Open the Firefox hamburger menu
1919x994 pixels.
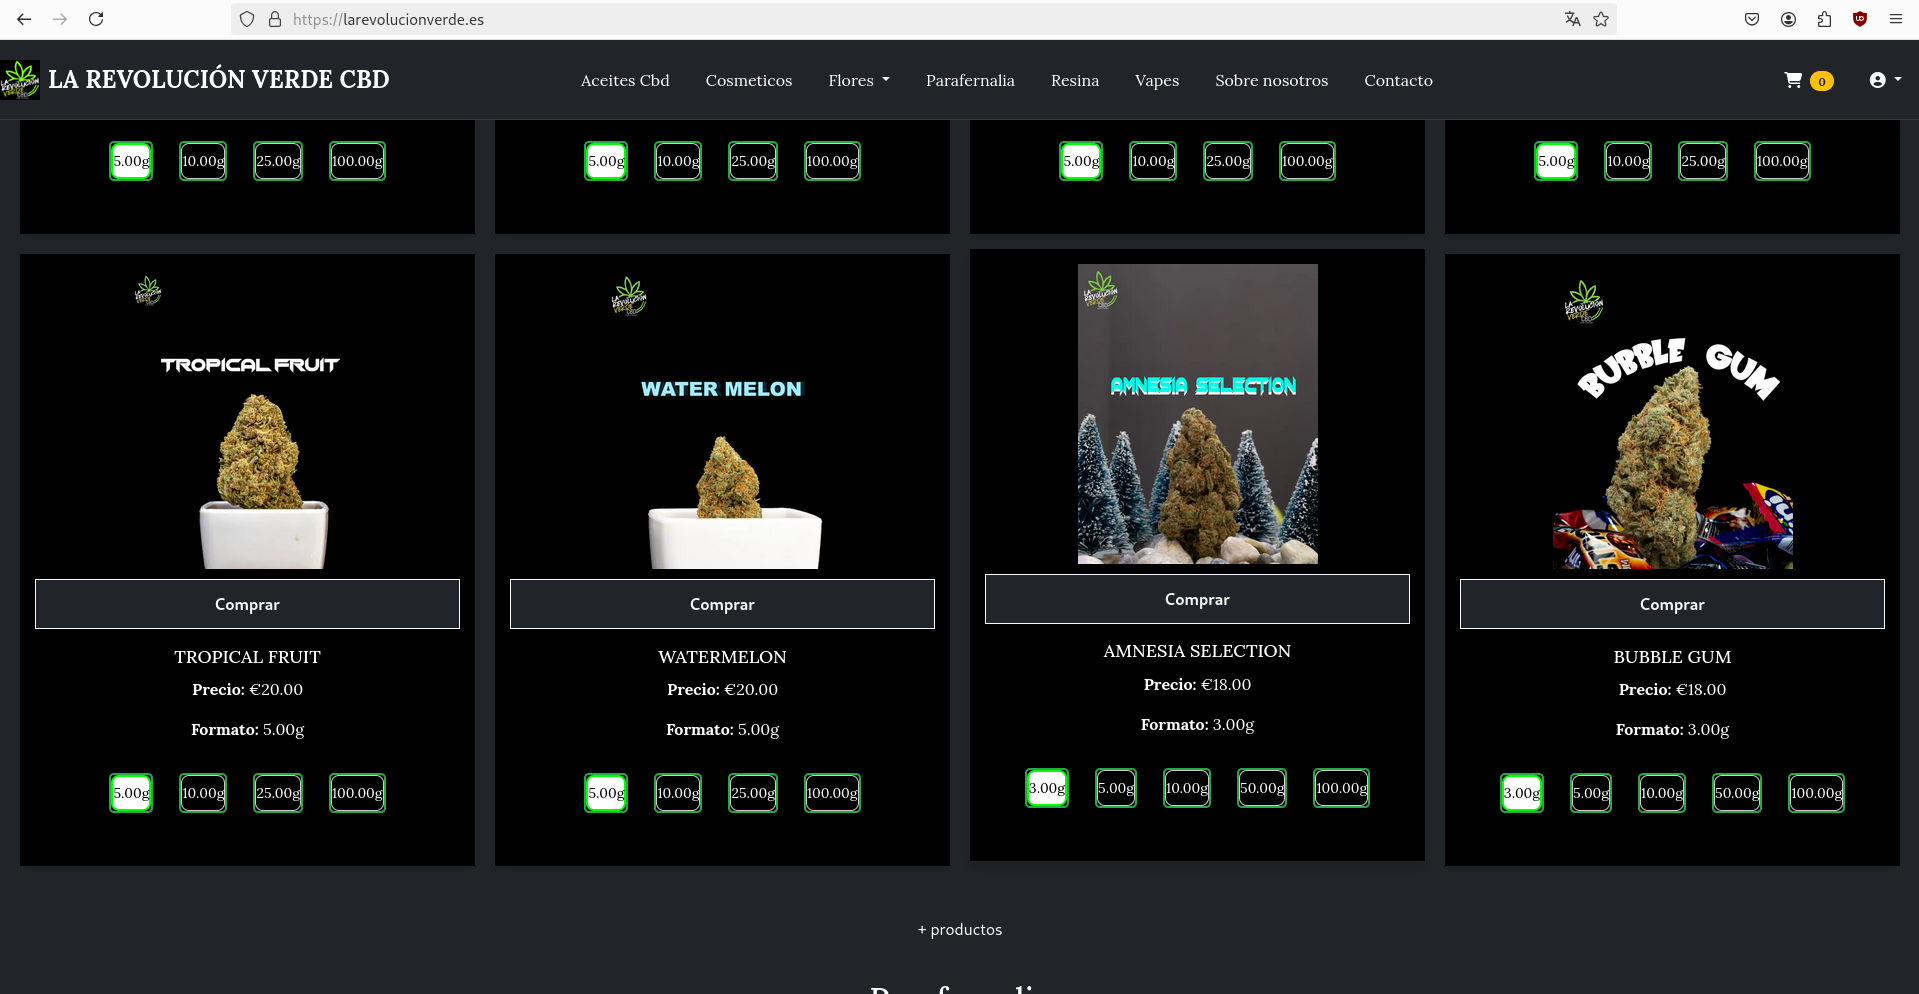[1895, 19]
